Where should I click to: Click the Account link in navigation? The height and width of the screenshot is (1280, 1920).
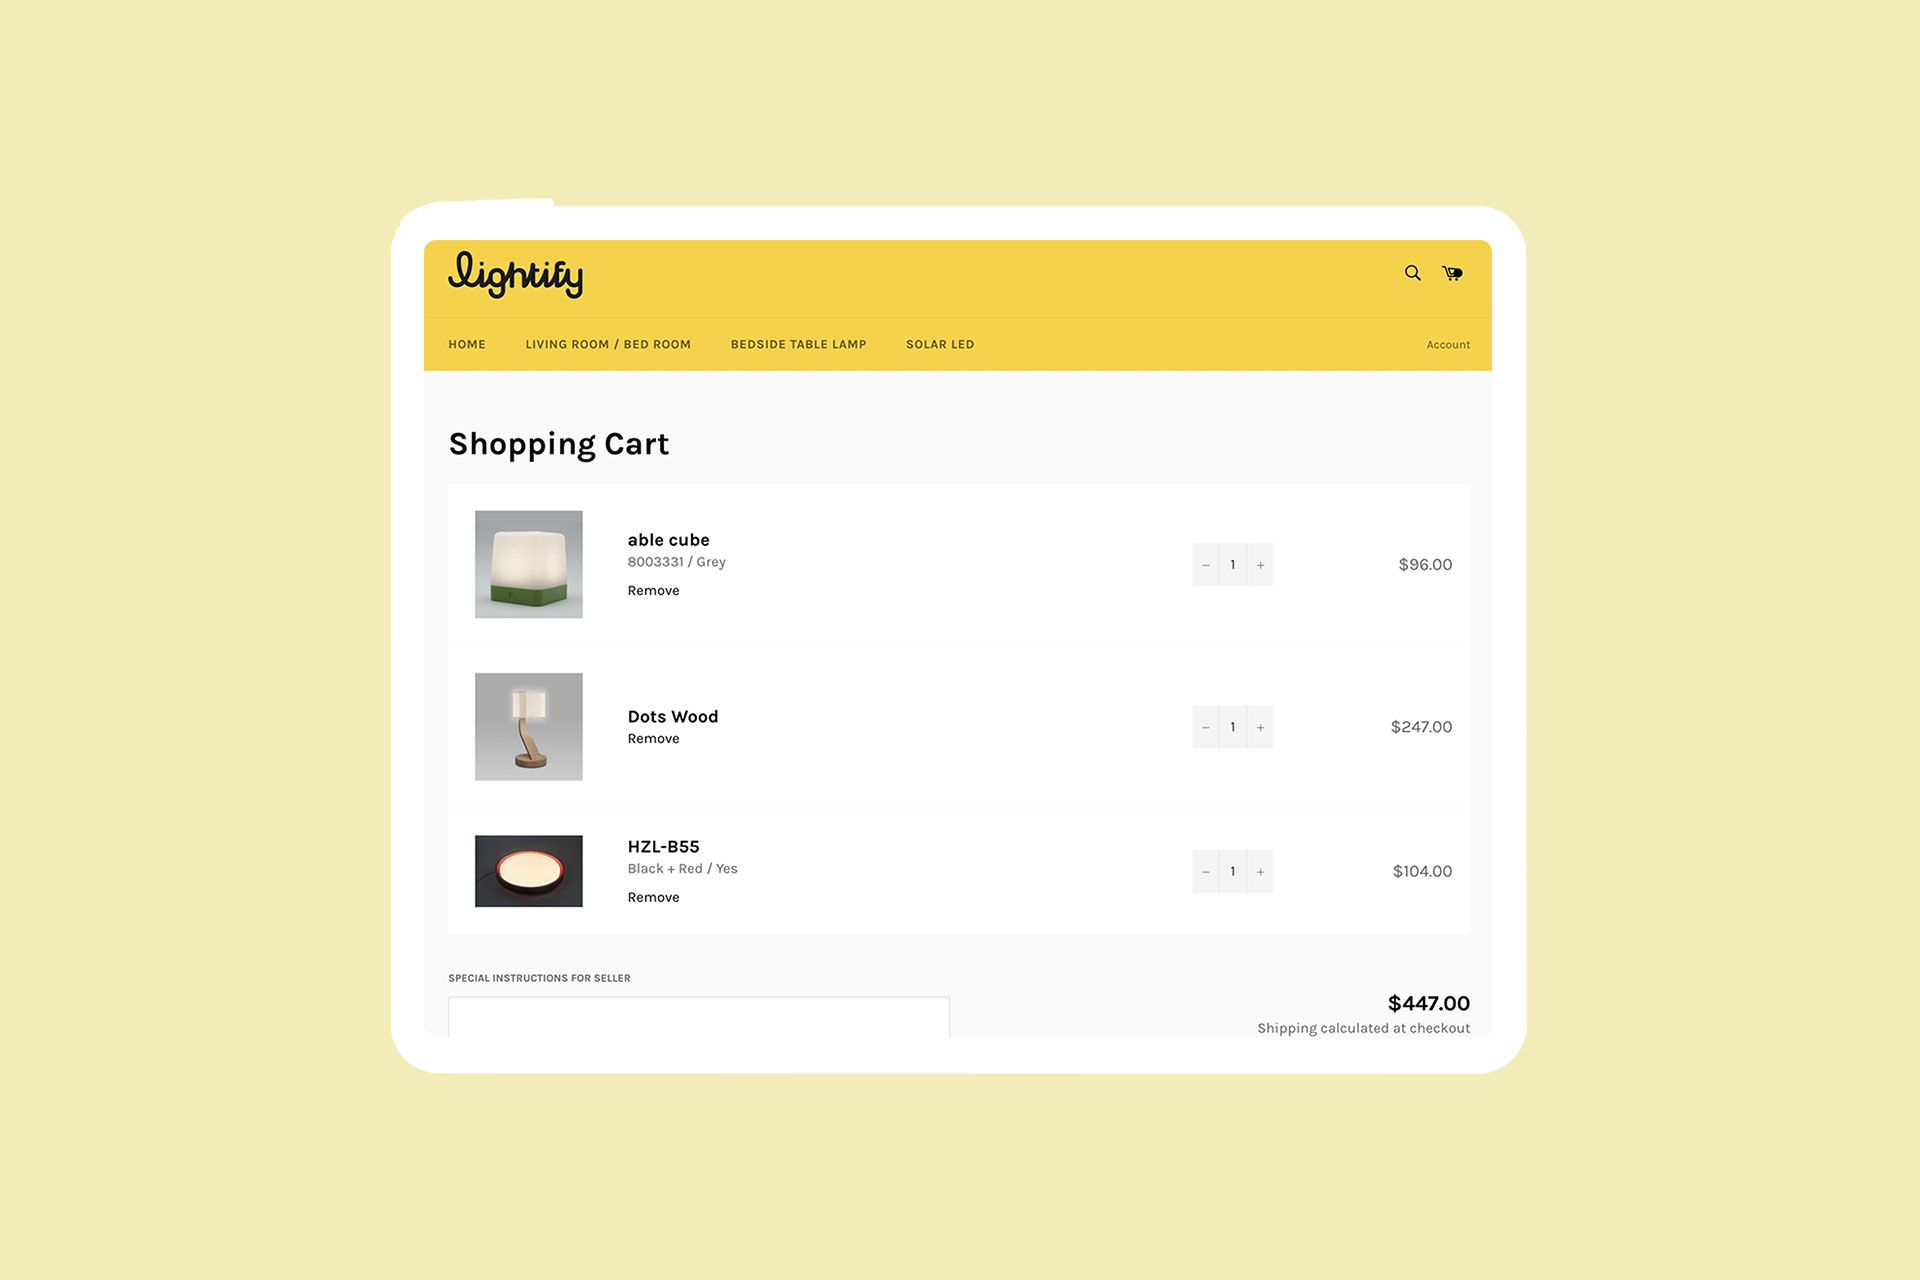pos(1446,343)
